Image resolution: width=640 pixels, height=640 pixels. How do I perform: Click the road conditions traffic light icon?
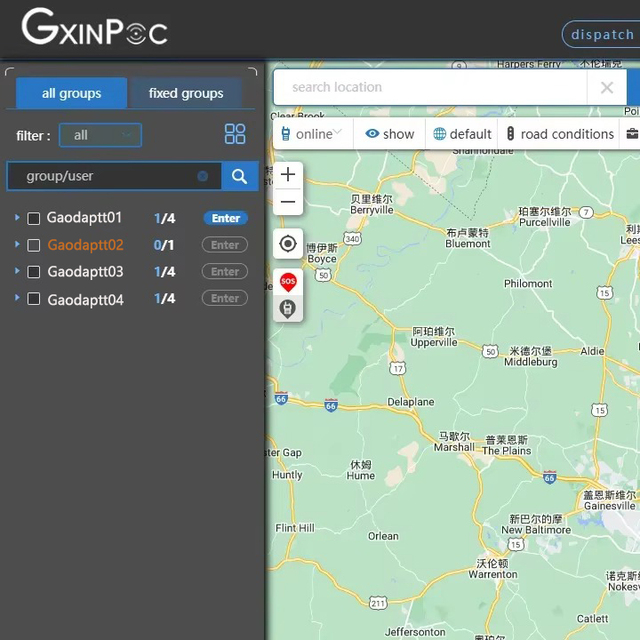point(510,134)
